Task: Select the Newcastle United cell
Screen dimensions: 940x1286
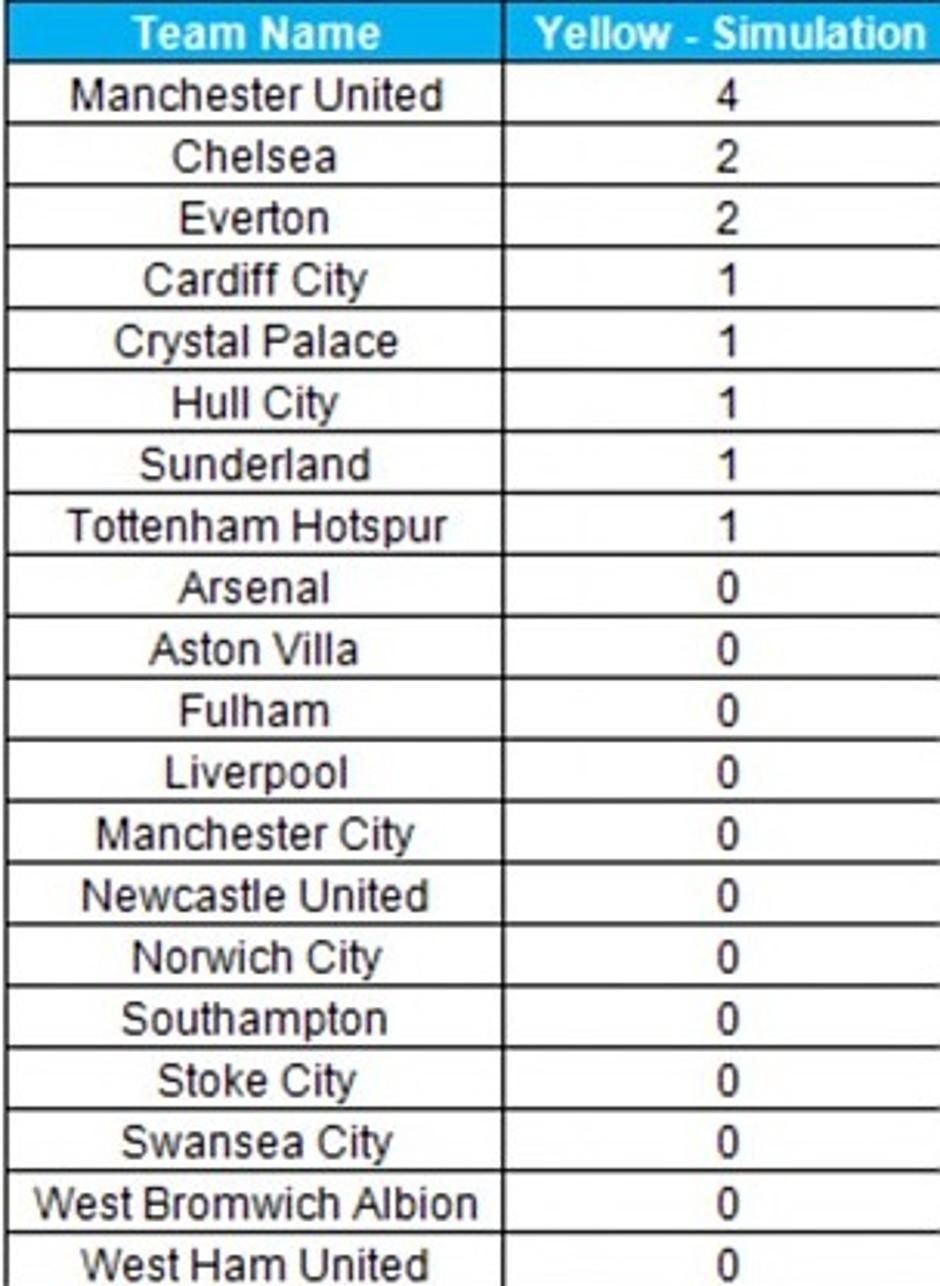Action: pos(256,896)
